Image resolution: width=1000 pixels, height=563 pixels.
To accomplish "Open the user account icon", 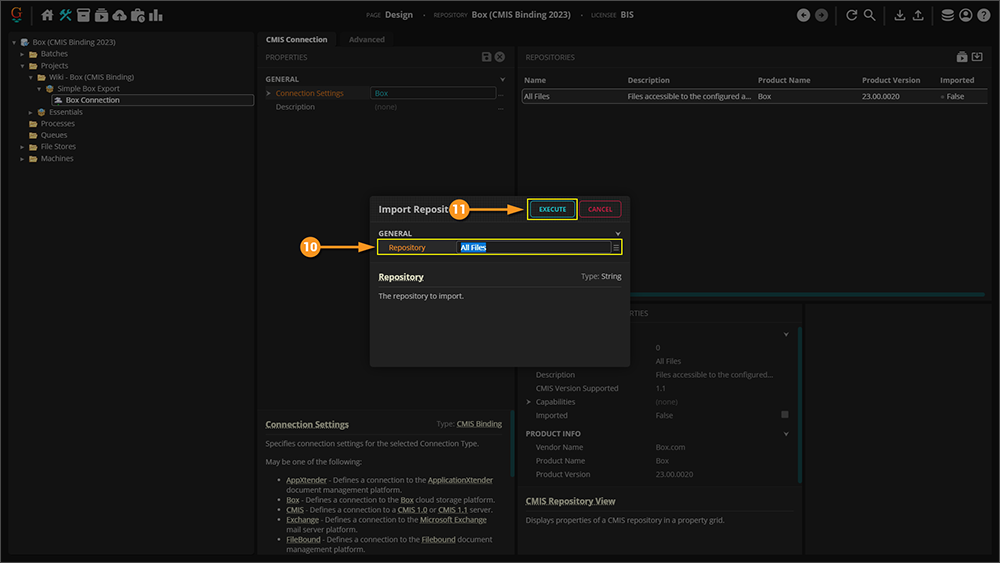I will (965, 15).
